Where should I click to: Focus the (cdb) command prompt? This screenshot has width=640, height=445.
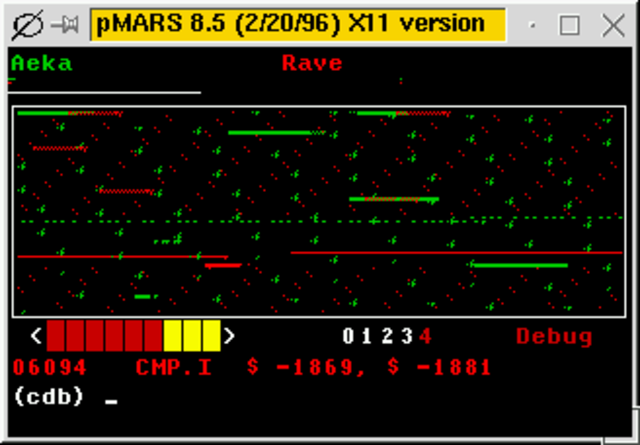point(49,396)
